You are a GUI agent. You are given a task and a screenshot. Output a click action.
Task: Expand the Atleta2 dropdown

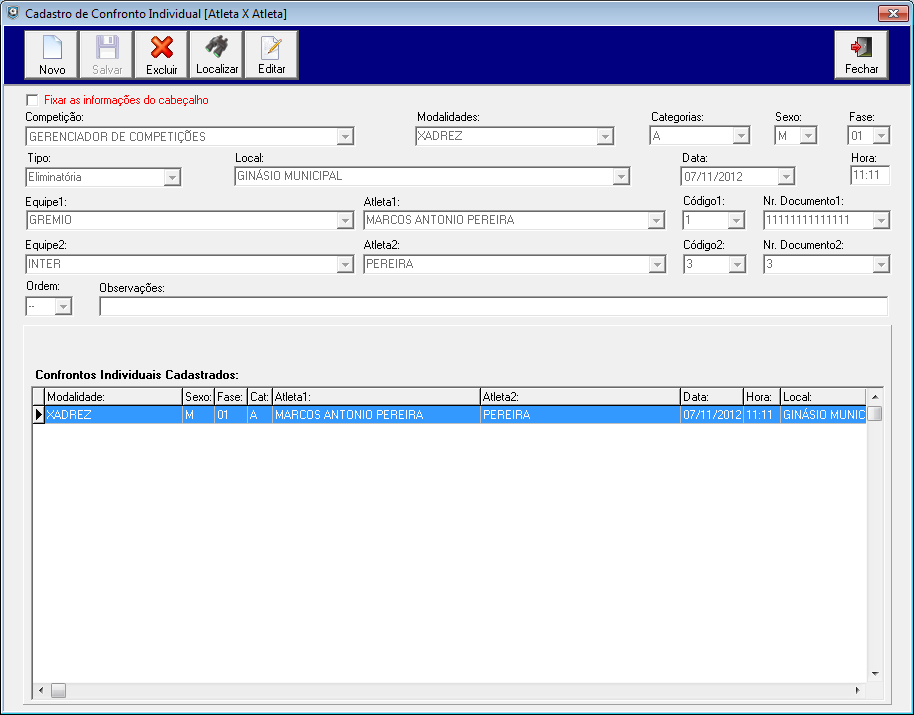point(657,265)
